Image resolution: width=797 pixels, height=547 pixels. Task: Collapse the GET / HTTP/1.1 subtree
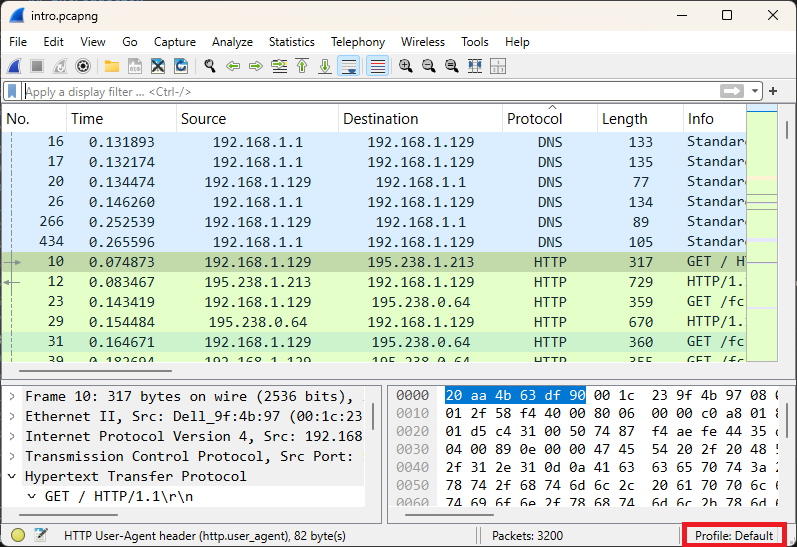[x=32, y=496]
